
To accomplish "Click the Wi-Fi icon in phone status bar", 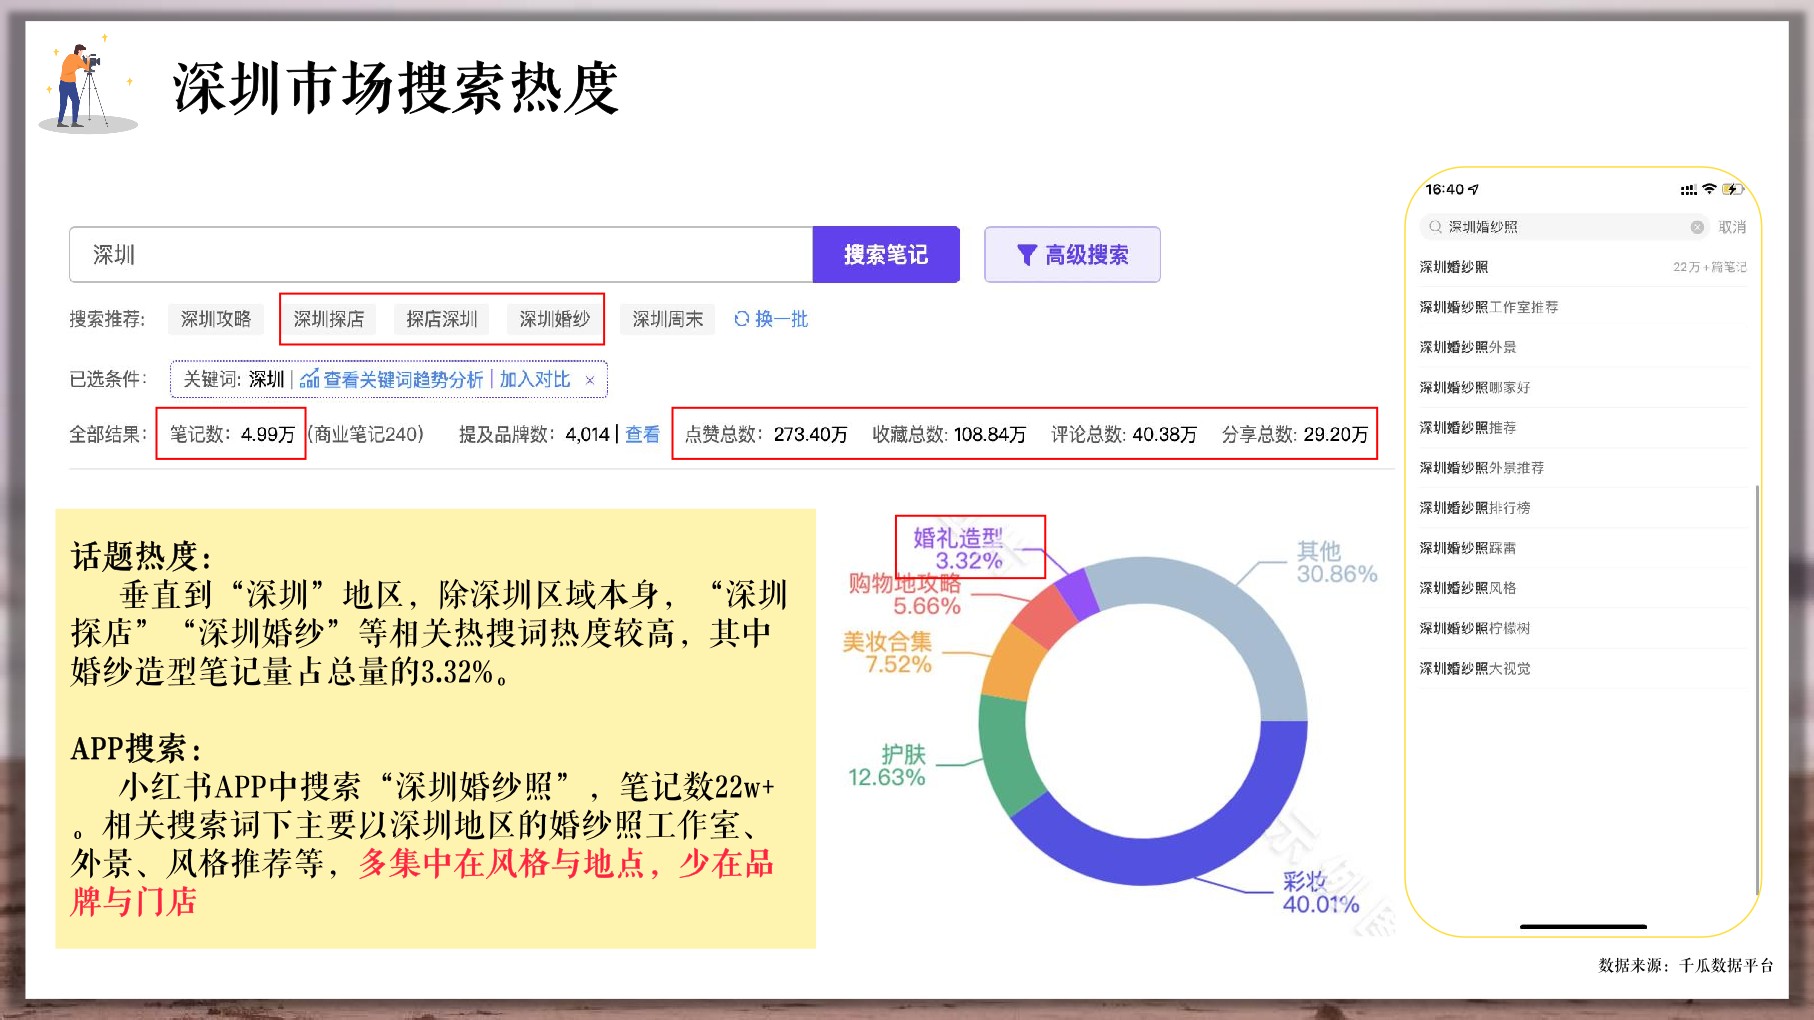I will [1709, 189].
